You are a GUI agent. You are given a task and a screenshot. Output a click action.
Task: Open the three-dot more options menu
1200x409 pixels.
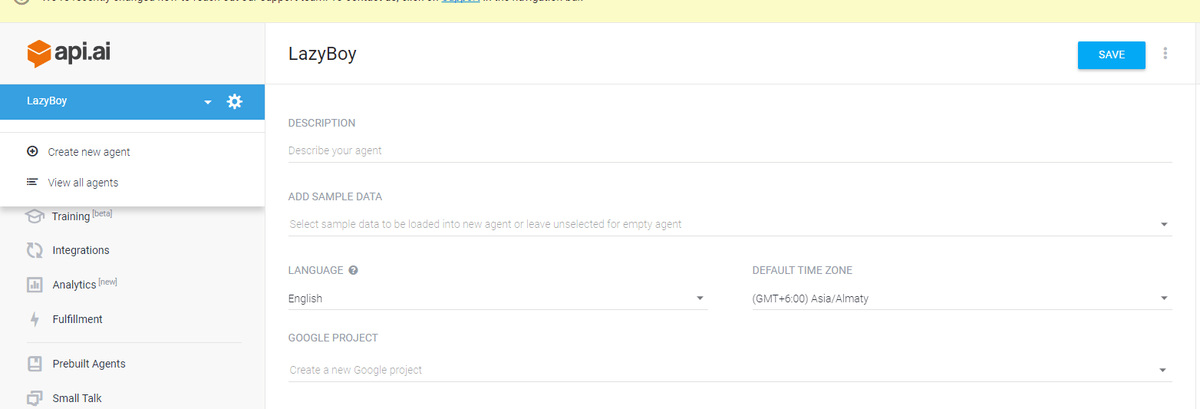(1165, 54)
